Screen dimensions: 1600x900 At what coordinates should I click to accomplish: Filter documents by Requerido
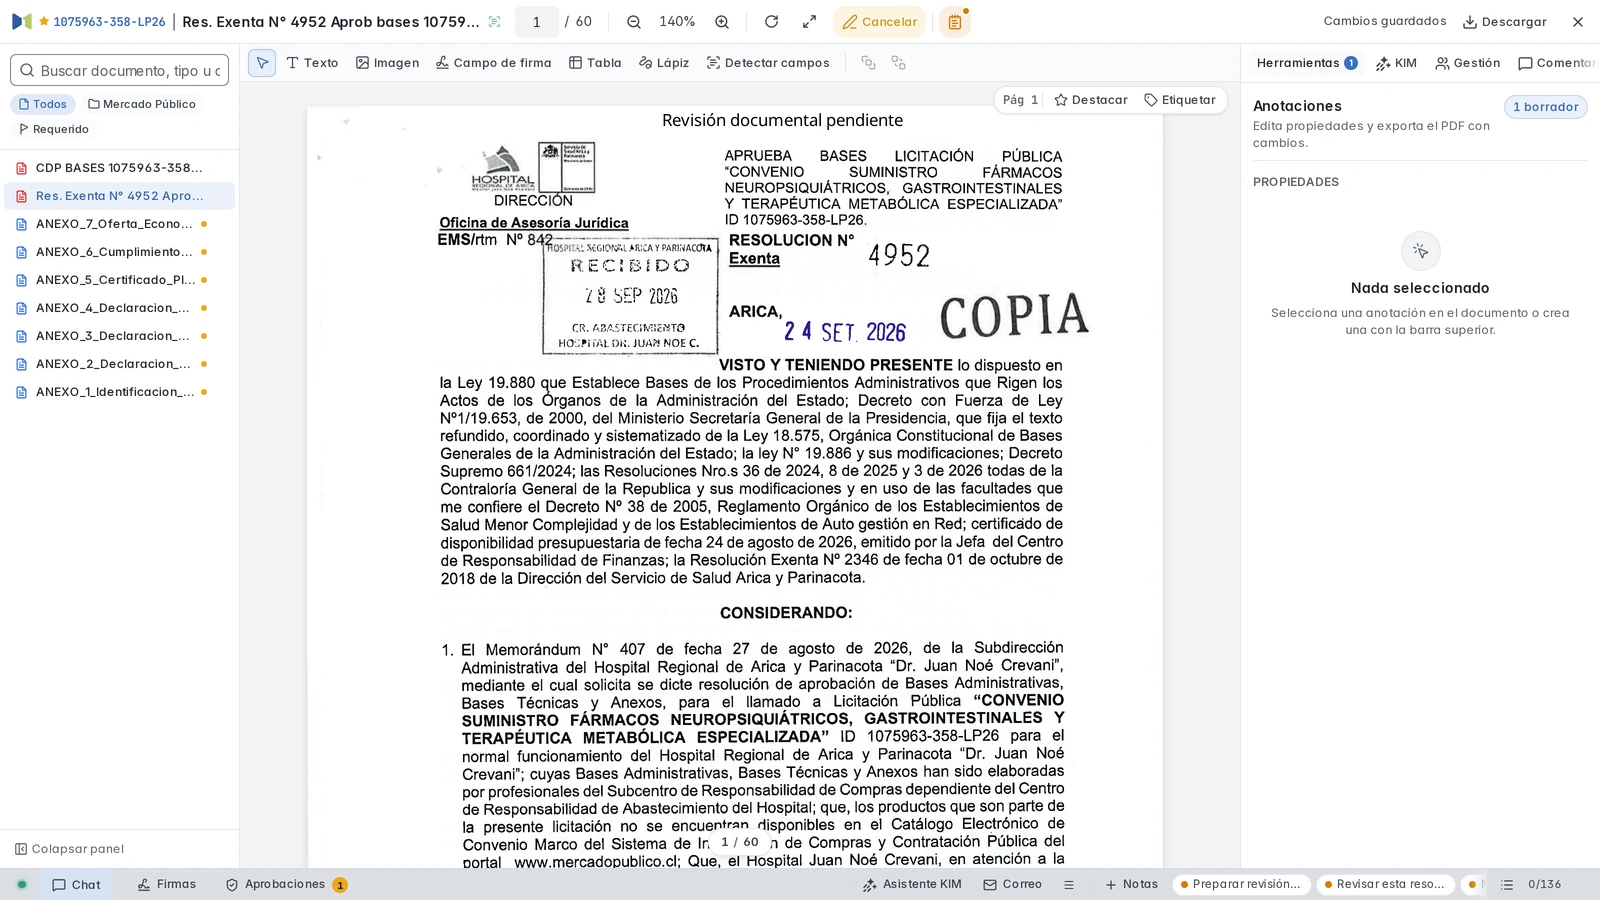click(x=53, y=129)
